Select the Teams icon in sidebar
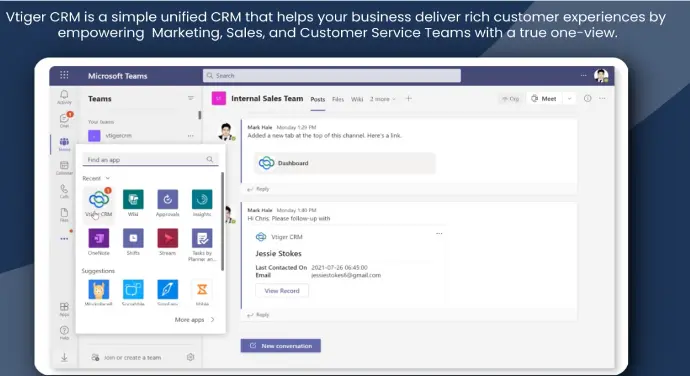This screenshot has height=376, width=690. click(64, 144)
